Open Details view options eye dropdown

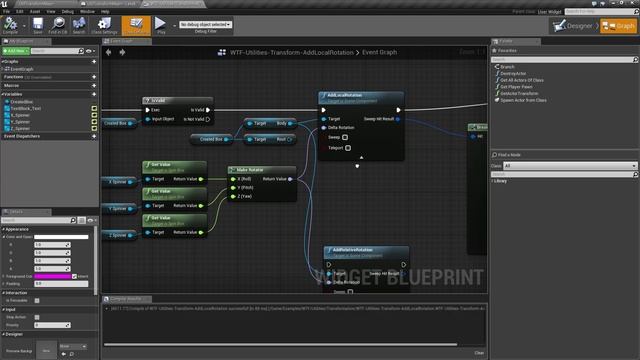(92, 220)
